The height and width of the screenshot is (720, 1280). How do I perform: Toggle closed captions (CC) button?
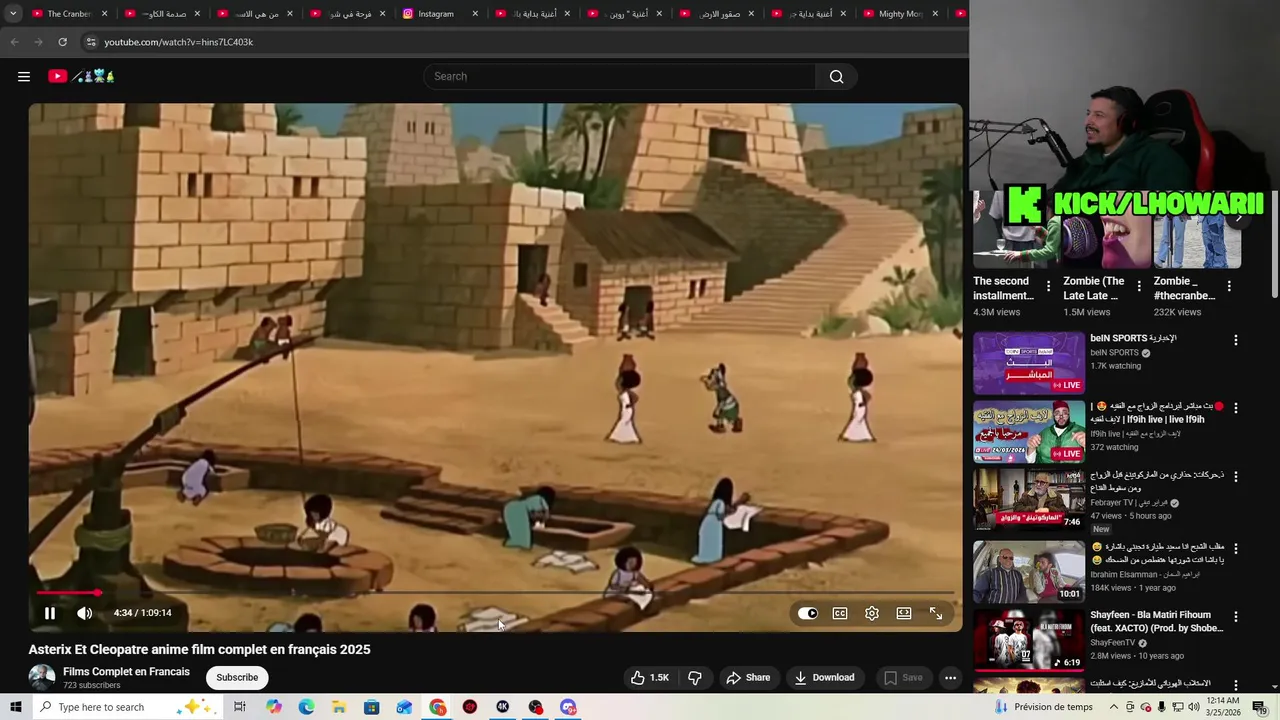840,613
